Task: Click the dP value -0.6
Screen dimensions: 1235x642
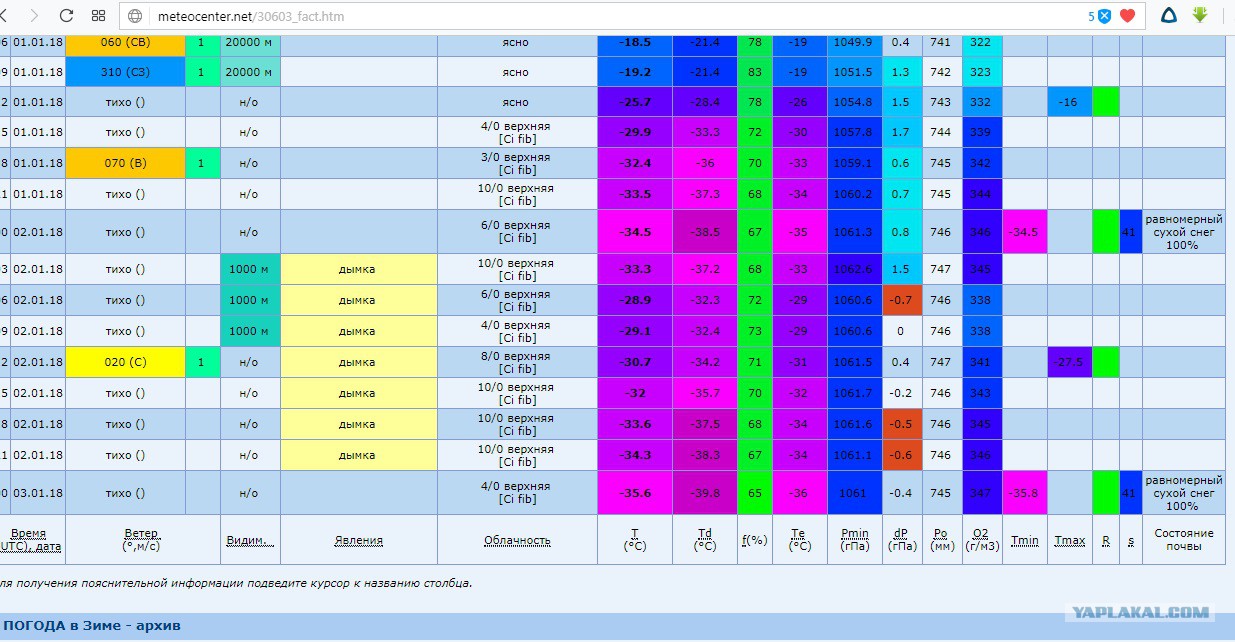Action: [900, 455]
